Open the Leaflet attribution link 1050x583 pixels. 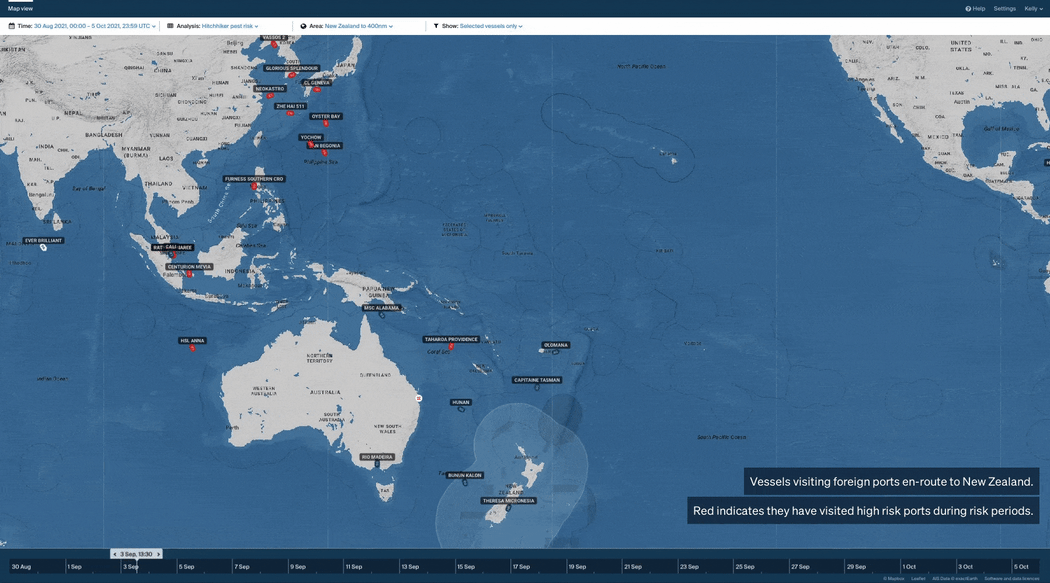(x=918, y=578)
